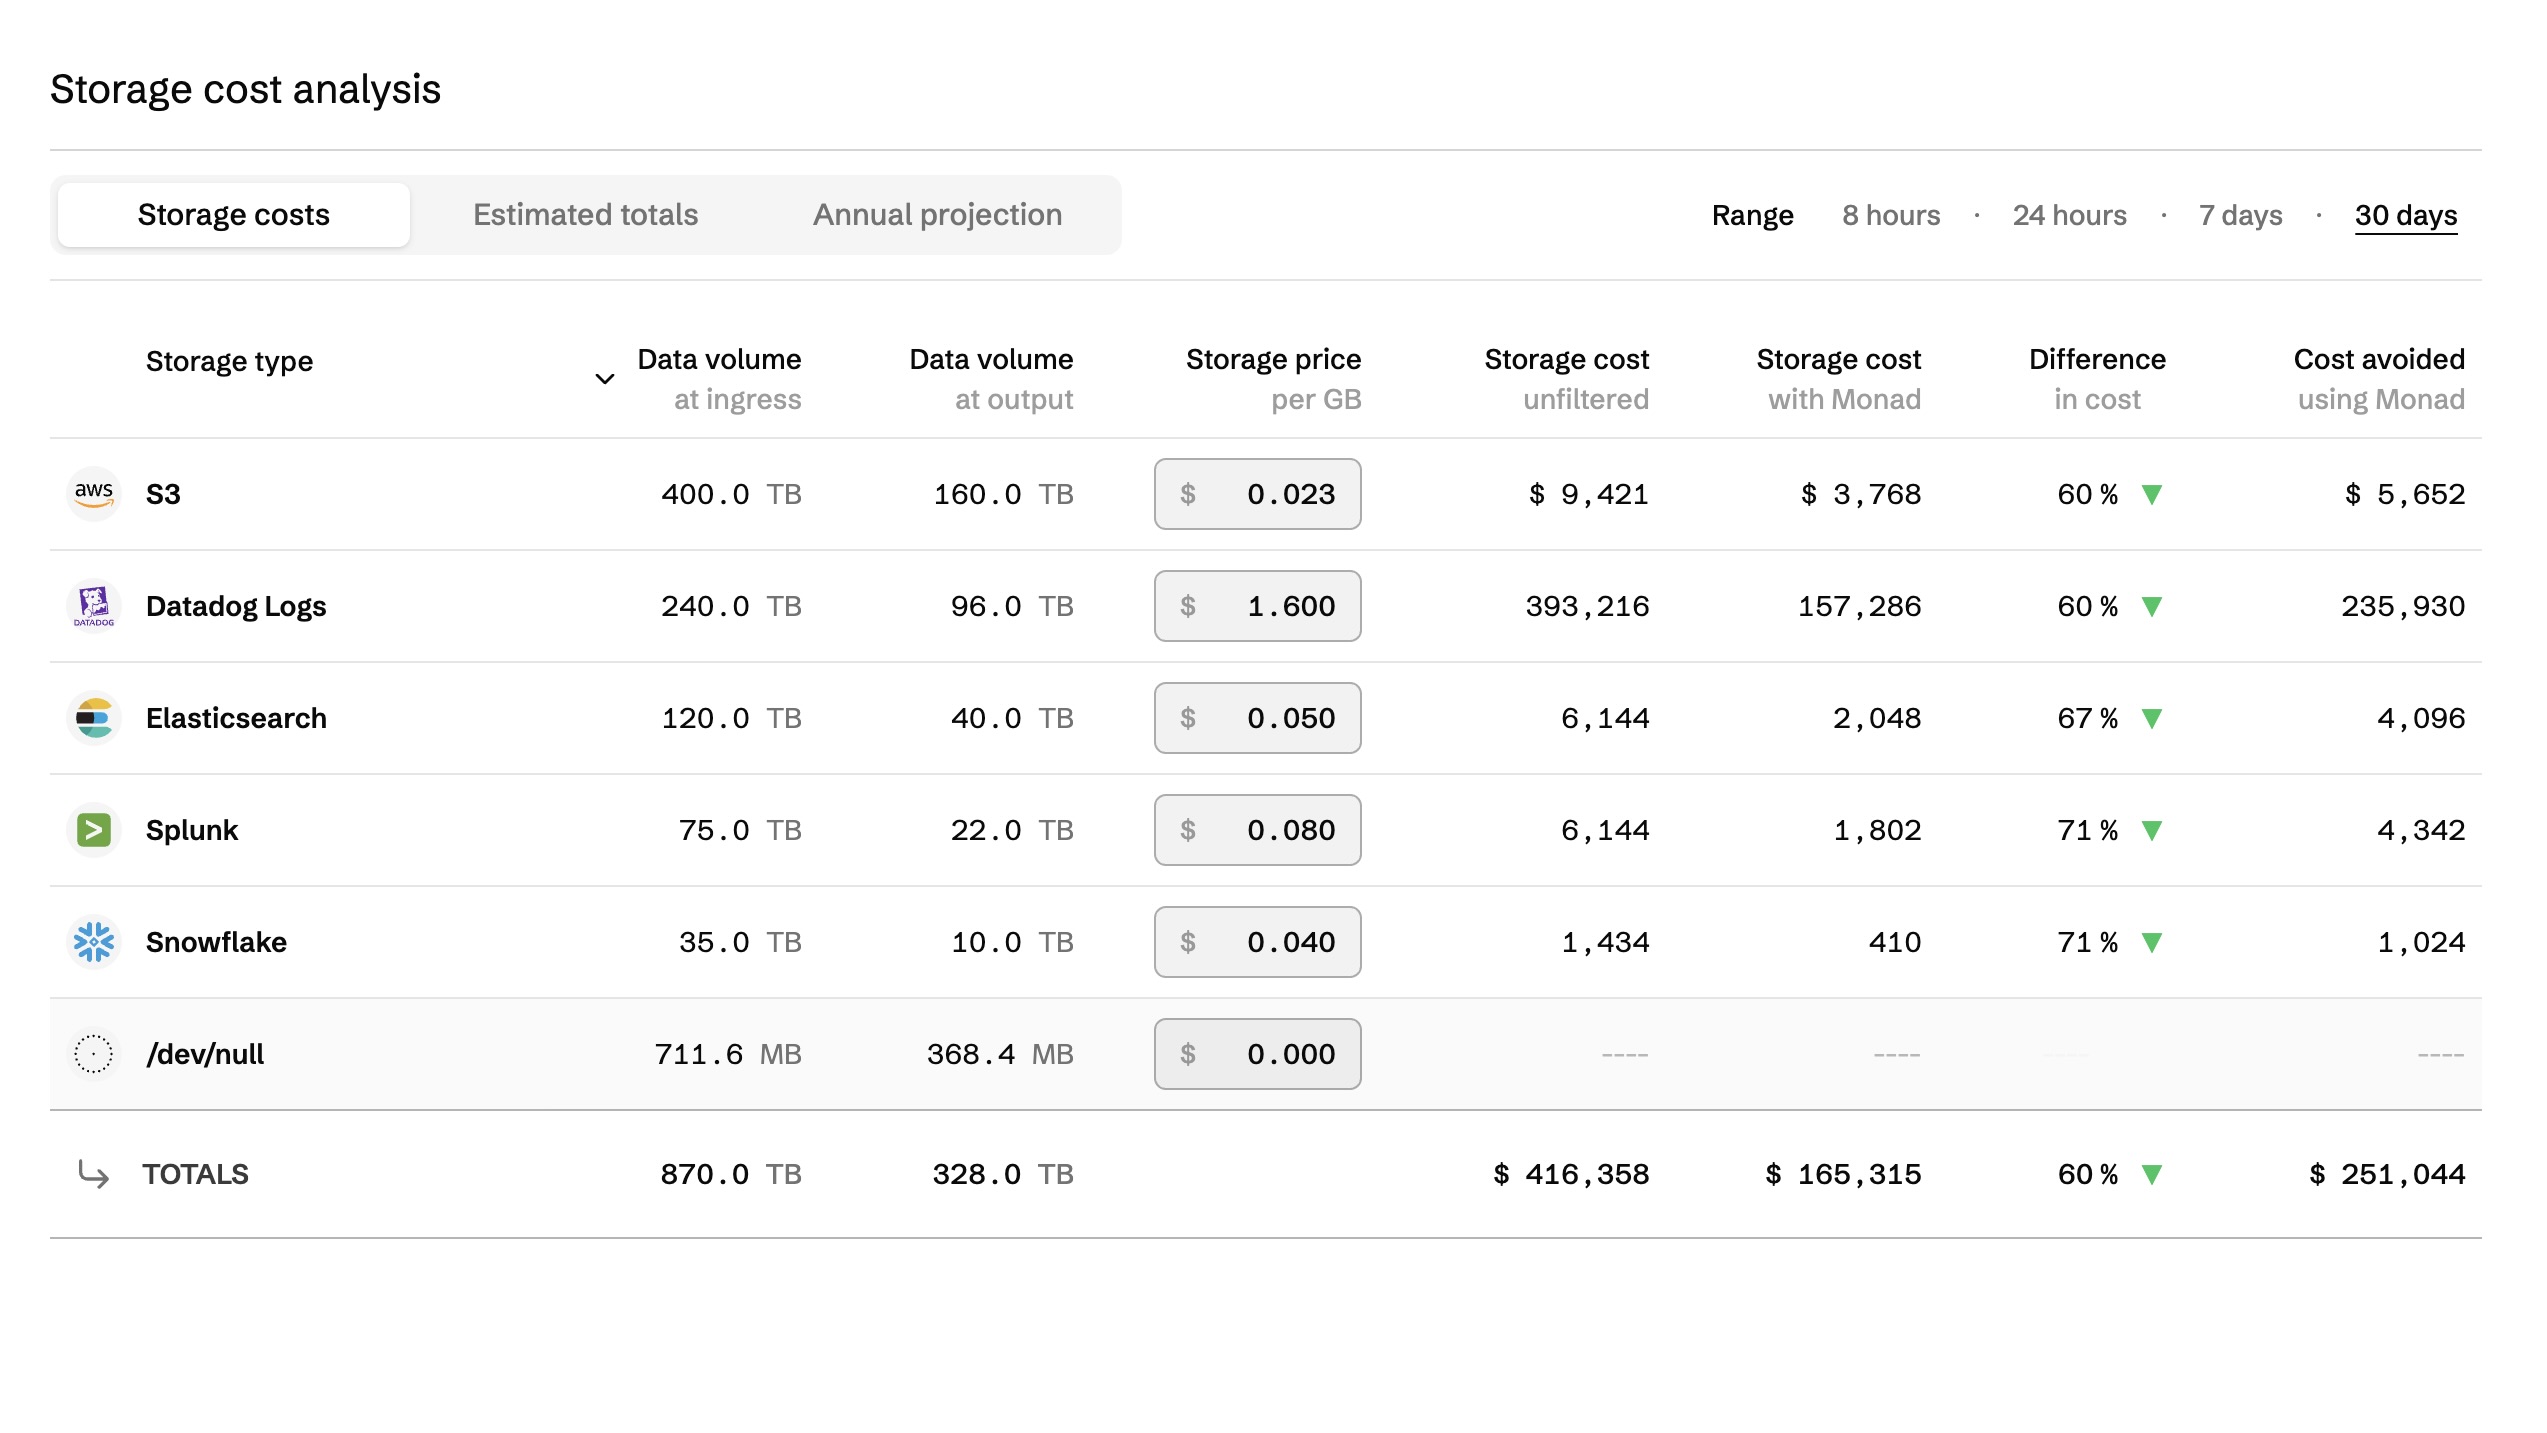Select the 24 hours range option

pos(2068,214)
